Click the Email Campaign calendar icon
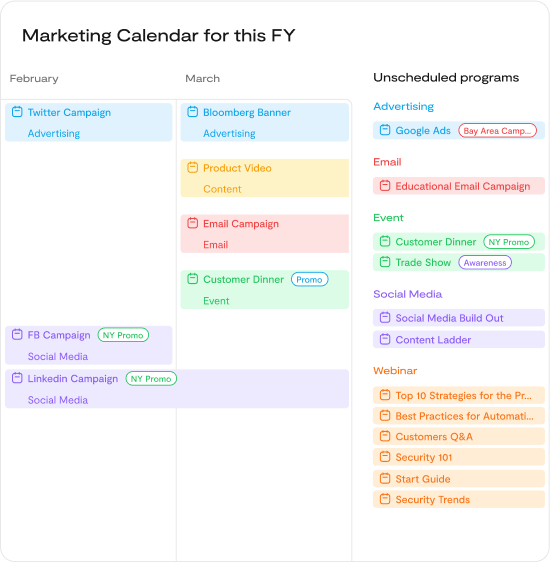The image size is (550, 562). [x=192, y=223]
